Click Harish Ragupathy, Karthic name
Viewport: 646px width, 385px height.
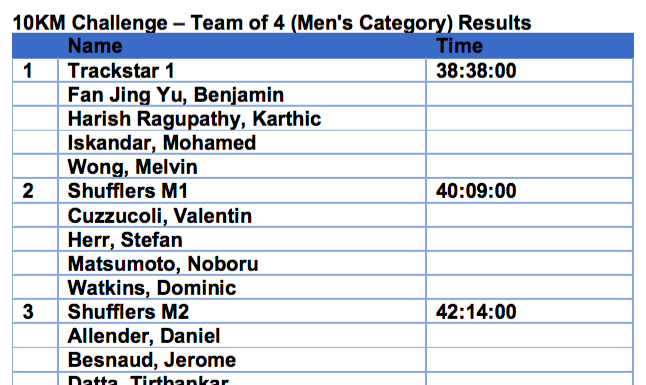coord(194,119)
